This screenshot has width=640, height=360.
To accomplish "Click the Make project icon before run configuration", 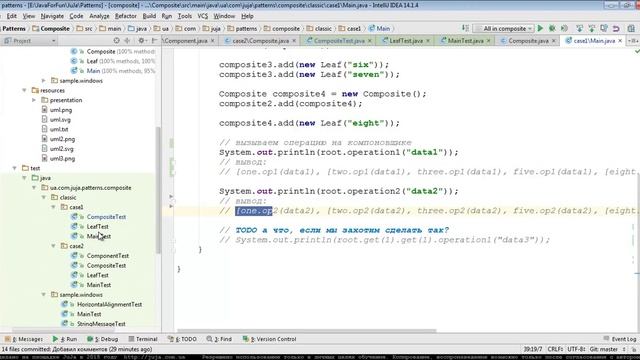I will pyautogui.click(x=465, y=28).
